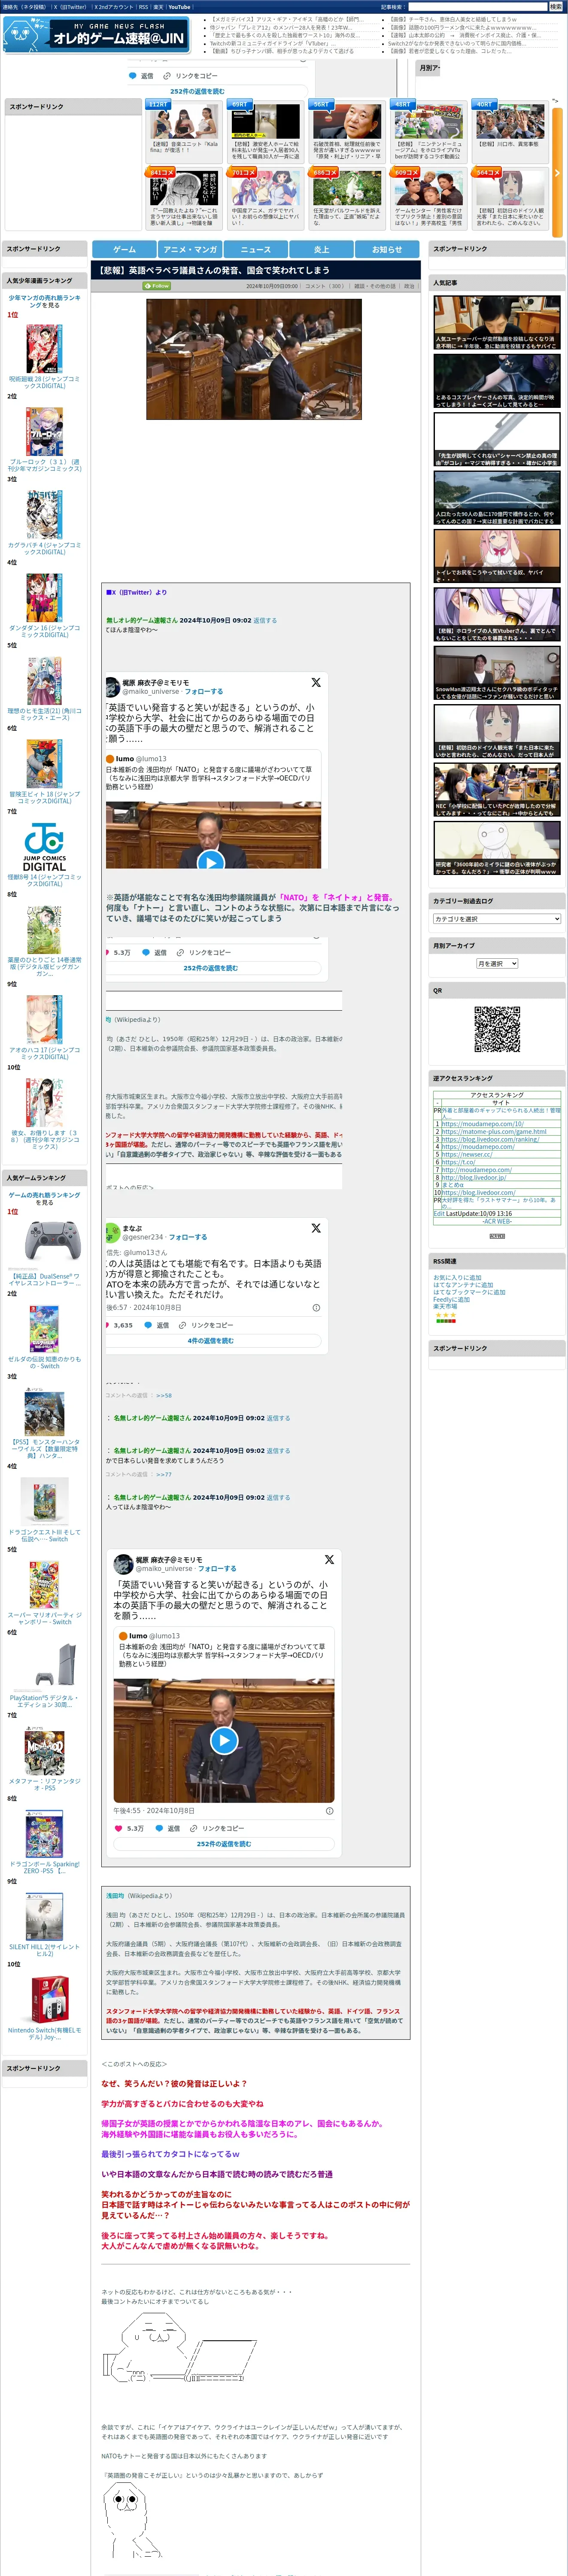Open 楽天市場 link in RSS関連
This screenshot has width=568, height=2576.
pyautogui.click(x=445, y=1306)
